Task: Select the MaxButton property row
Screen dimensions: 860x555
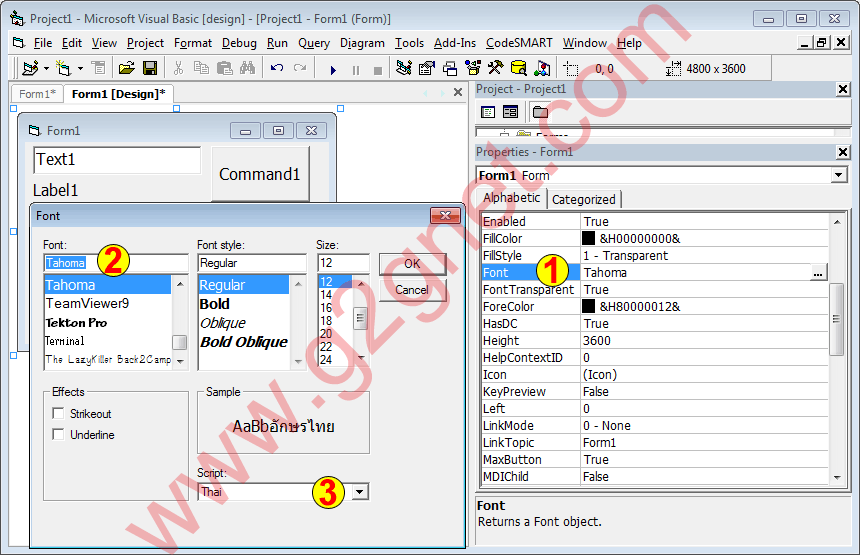Action: click(x=654, y=460)
